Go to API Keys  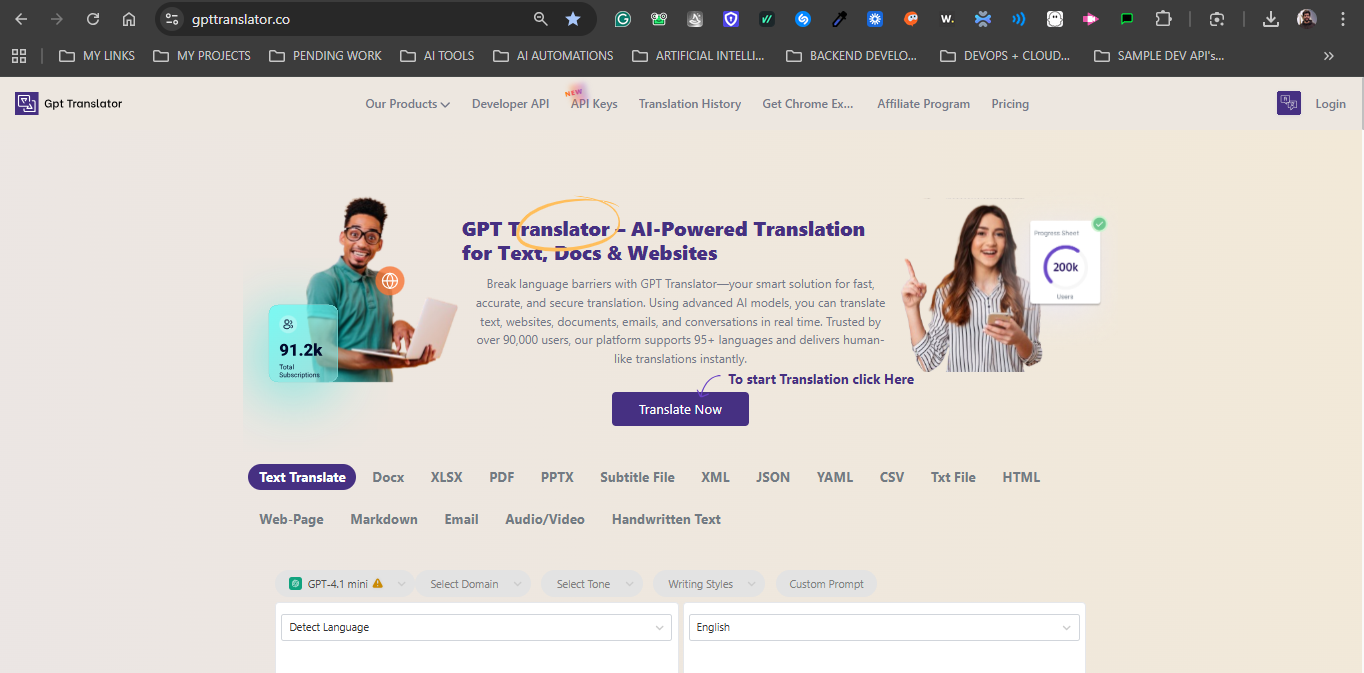click(594, 104)
